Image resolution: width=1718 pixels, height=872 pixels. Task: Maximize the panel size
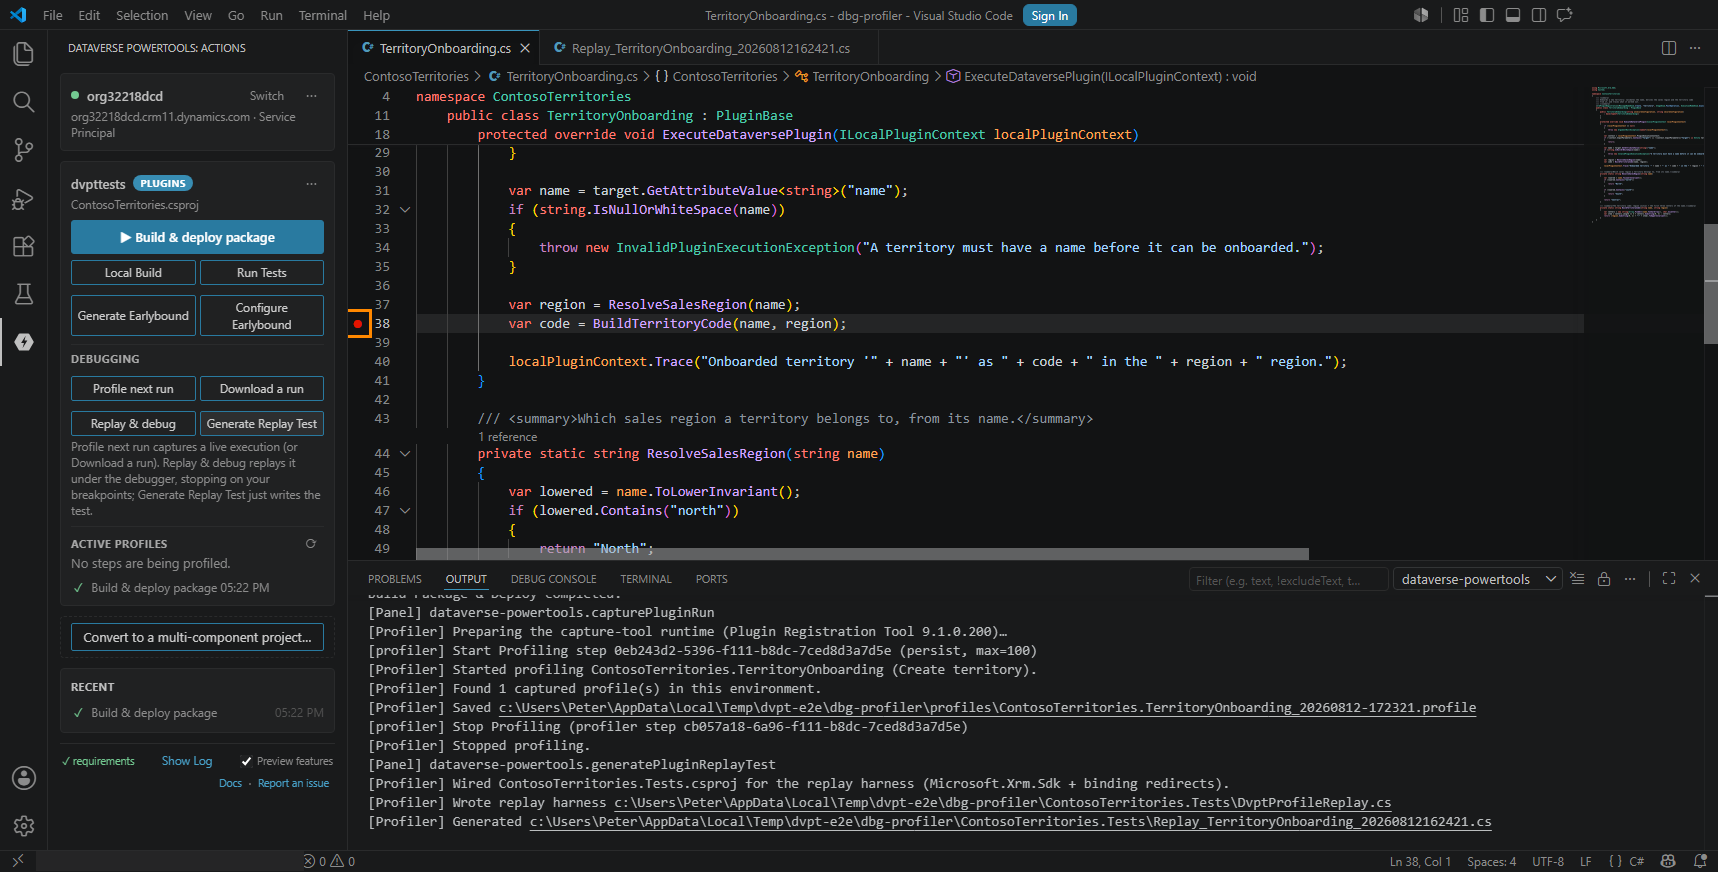click(1669, 579)
